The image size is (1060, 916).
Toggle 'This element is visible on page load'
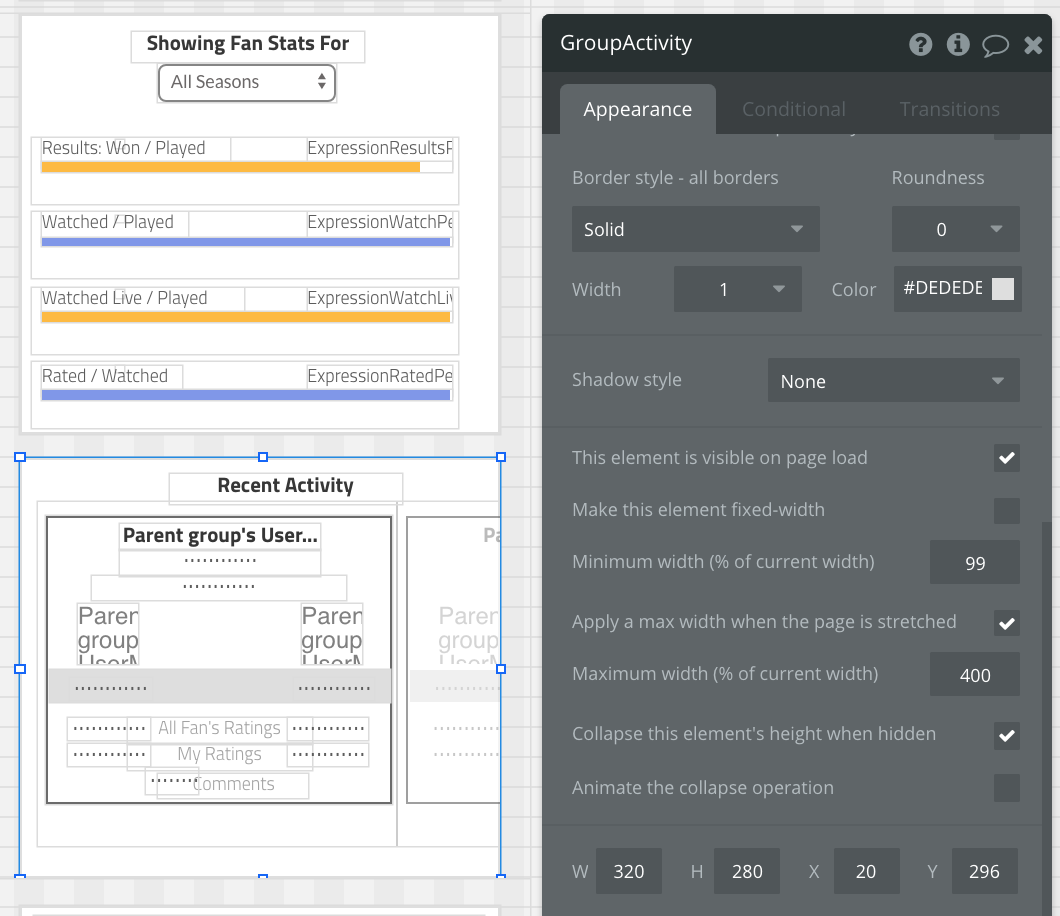(1006, 458)
